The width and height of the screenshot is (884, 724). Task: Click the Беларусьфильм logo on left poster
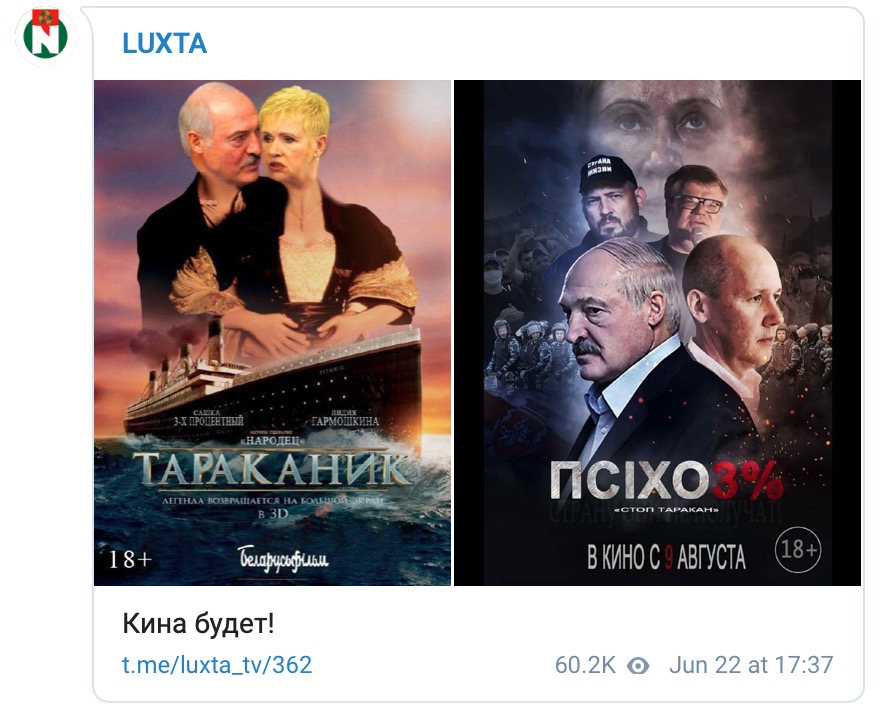point(283,558)
